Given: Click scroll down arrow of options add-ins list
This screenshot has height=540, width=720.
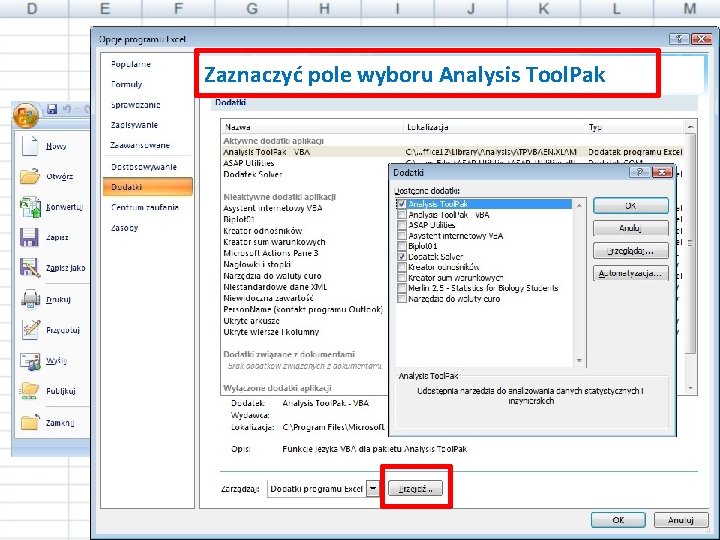Looking at the screenshot, I should tap(690, 388).
